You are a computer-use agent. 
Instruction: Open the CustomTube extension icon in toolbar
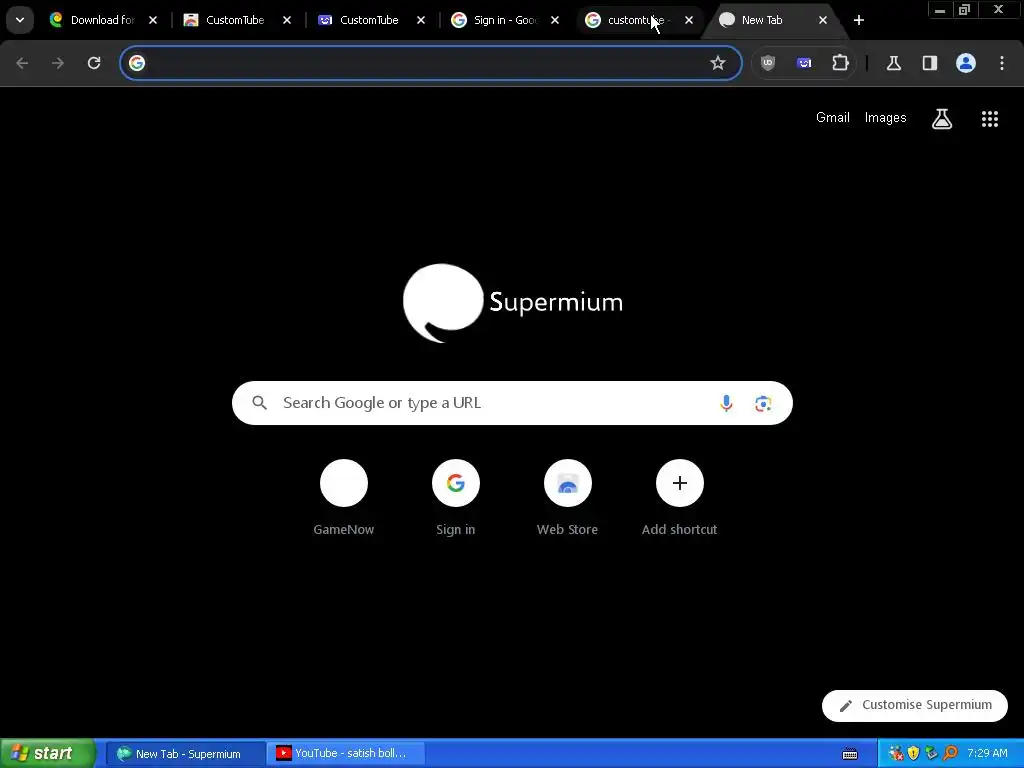804,63
